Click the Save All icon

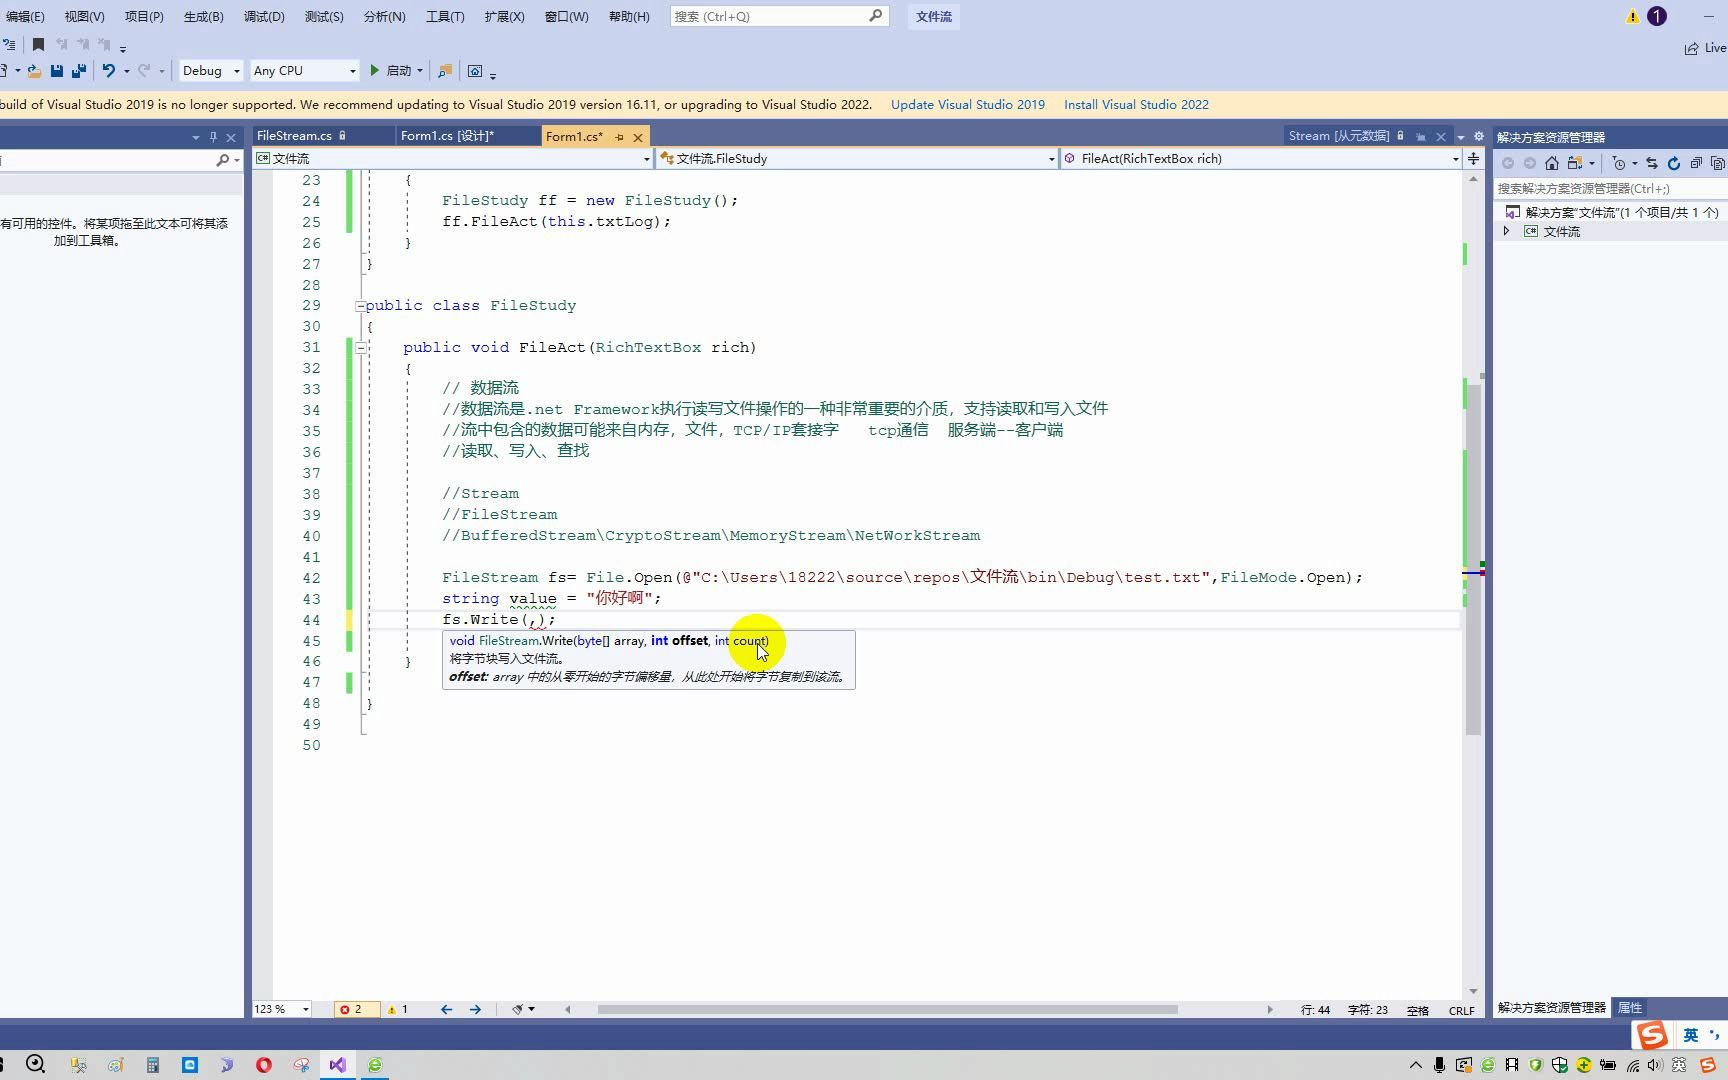(79, 71)
